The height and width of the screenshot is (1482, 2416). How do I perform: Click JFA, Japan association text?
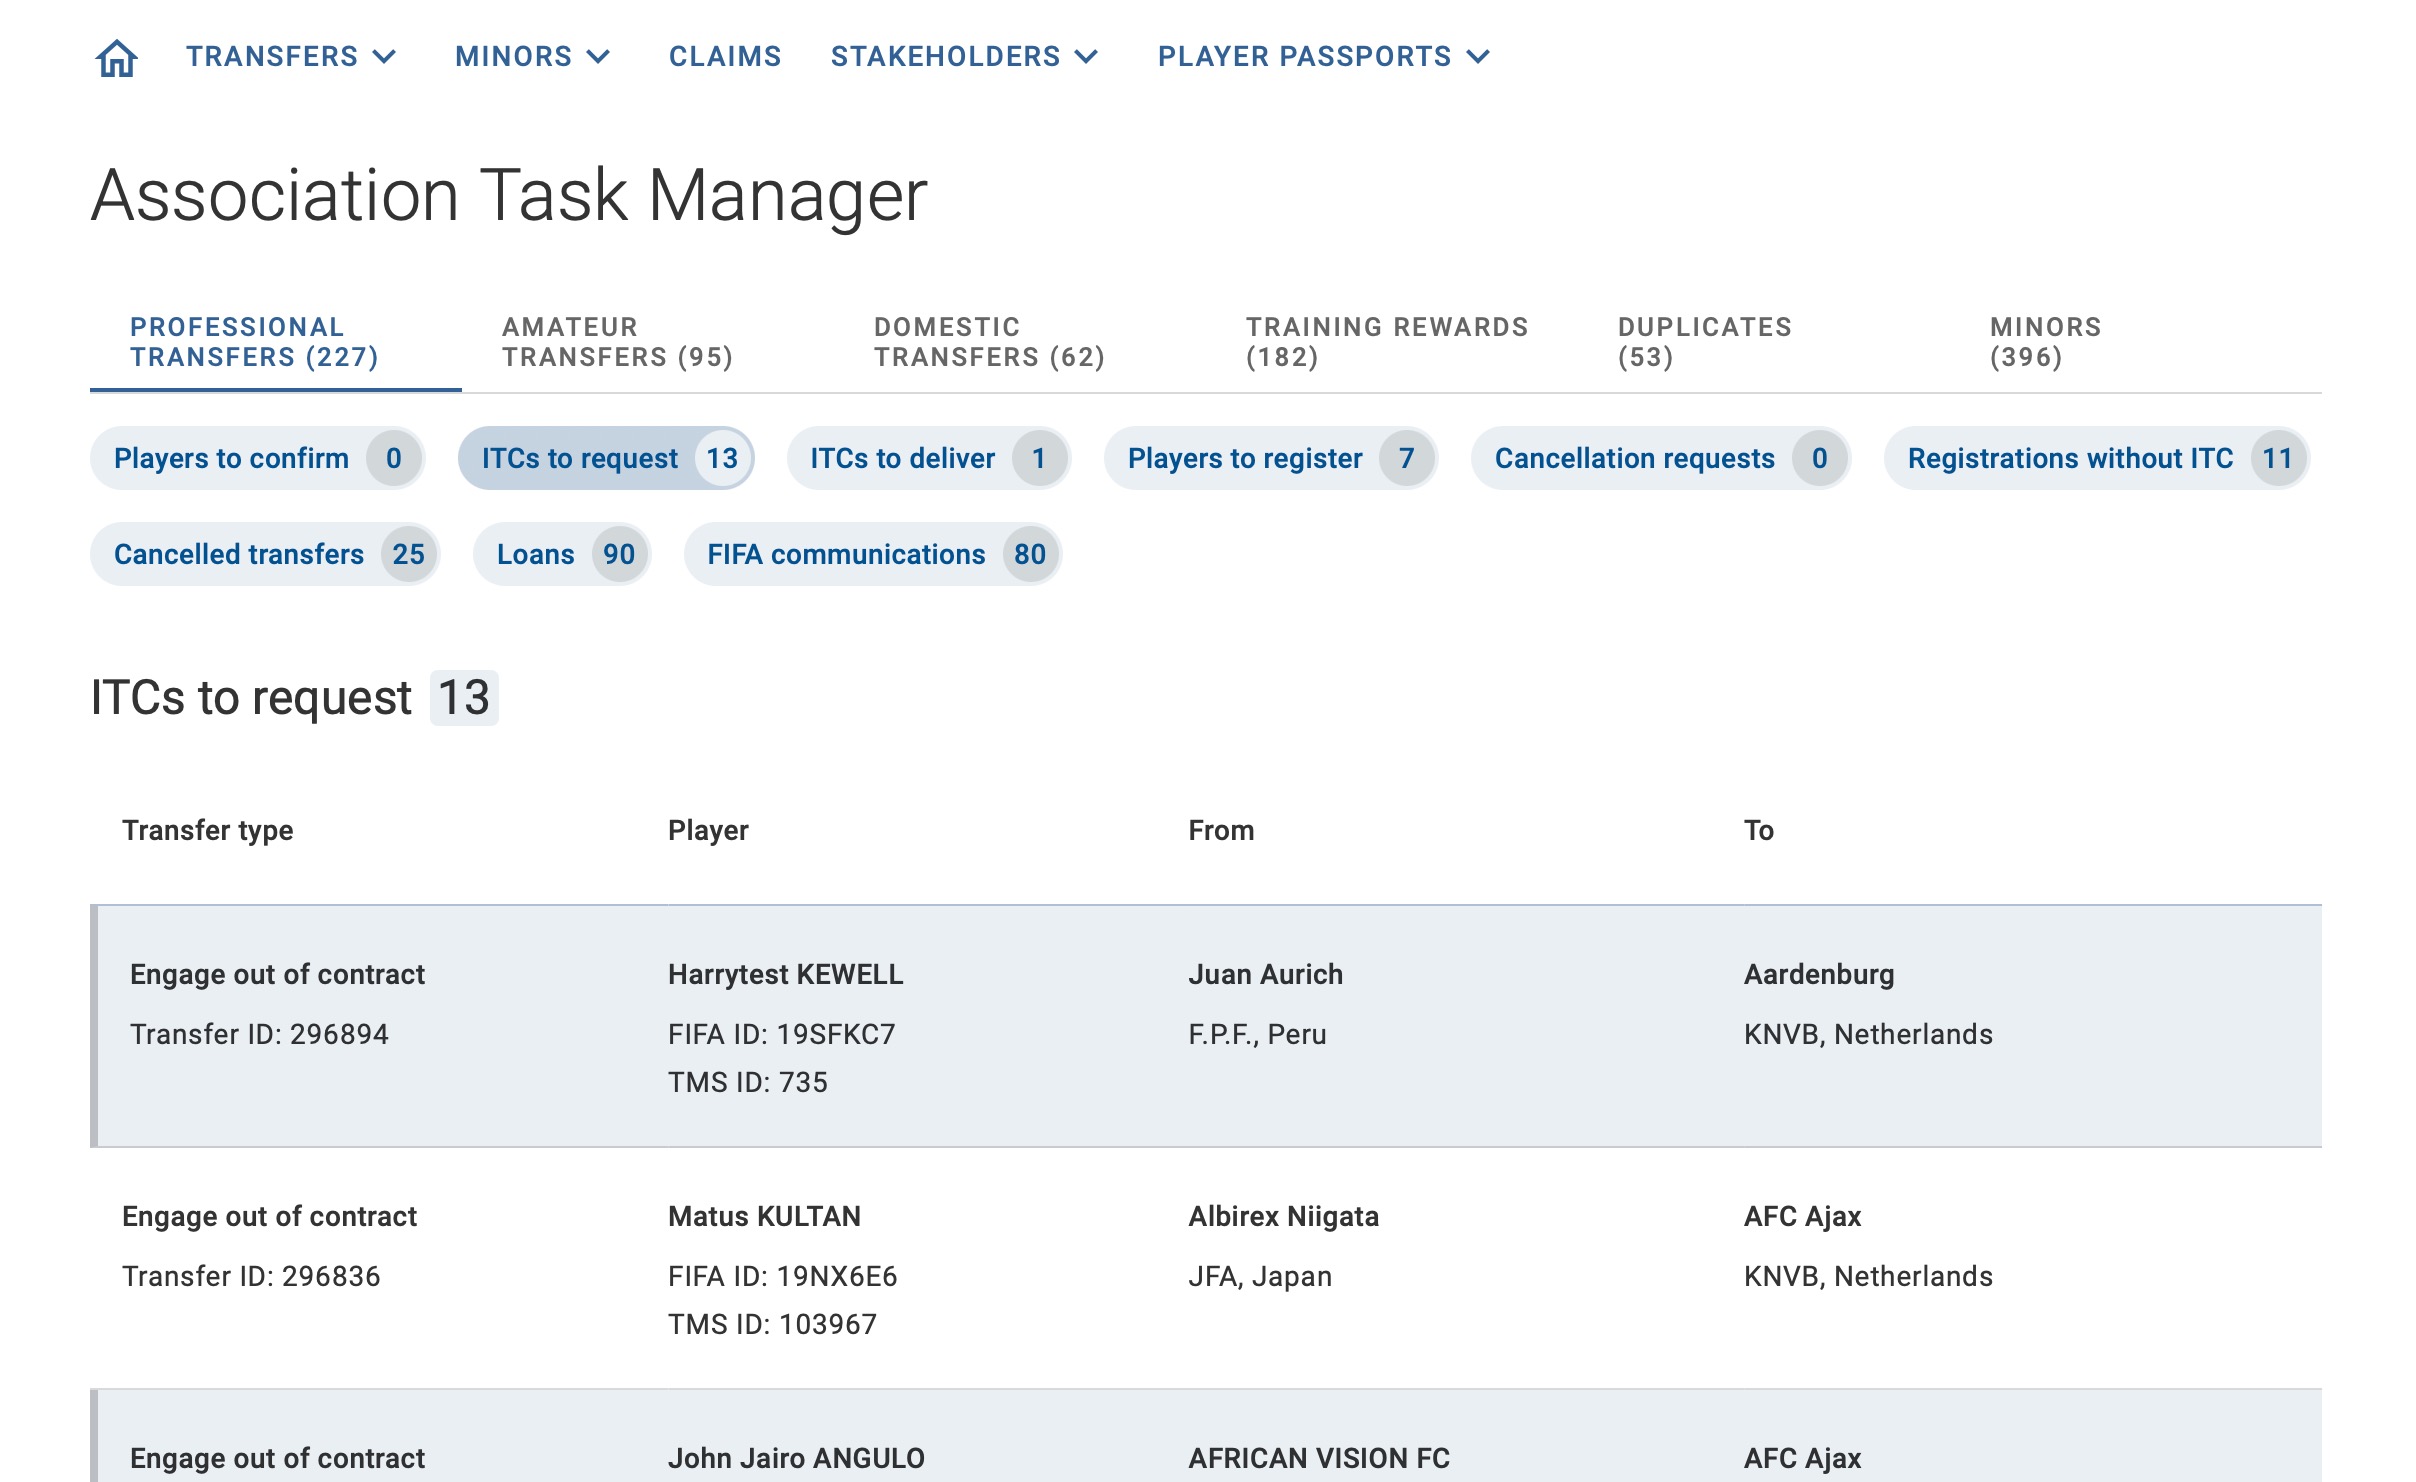coord(1260,1277)
